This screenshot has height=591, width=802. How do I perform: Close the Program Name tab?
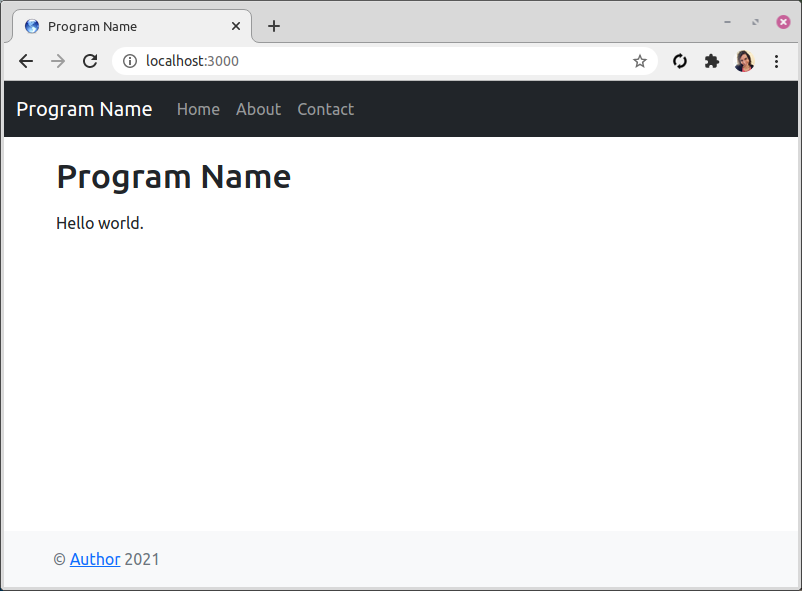(236, 26)
